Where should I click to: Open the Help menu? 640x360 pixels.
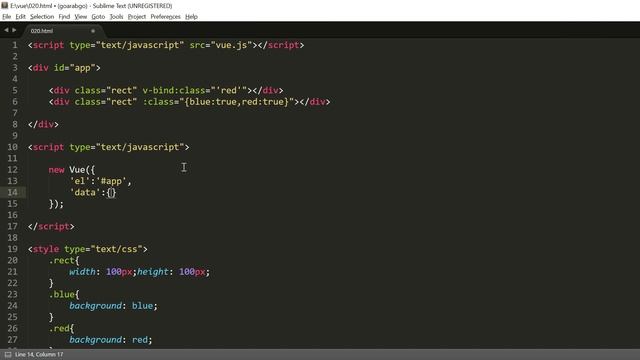tap(191, 17)
